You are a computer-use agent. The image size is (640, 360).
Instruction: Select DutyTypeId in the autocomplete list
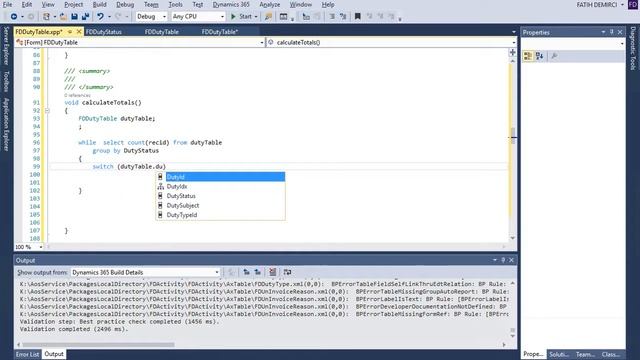[x=220, y=215]
